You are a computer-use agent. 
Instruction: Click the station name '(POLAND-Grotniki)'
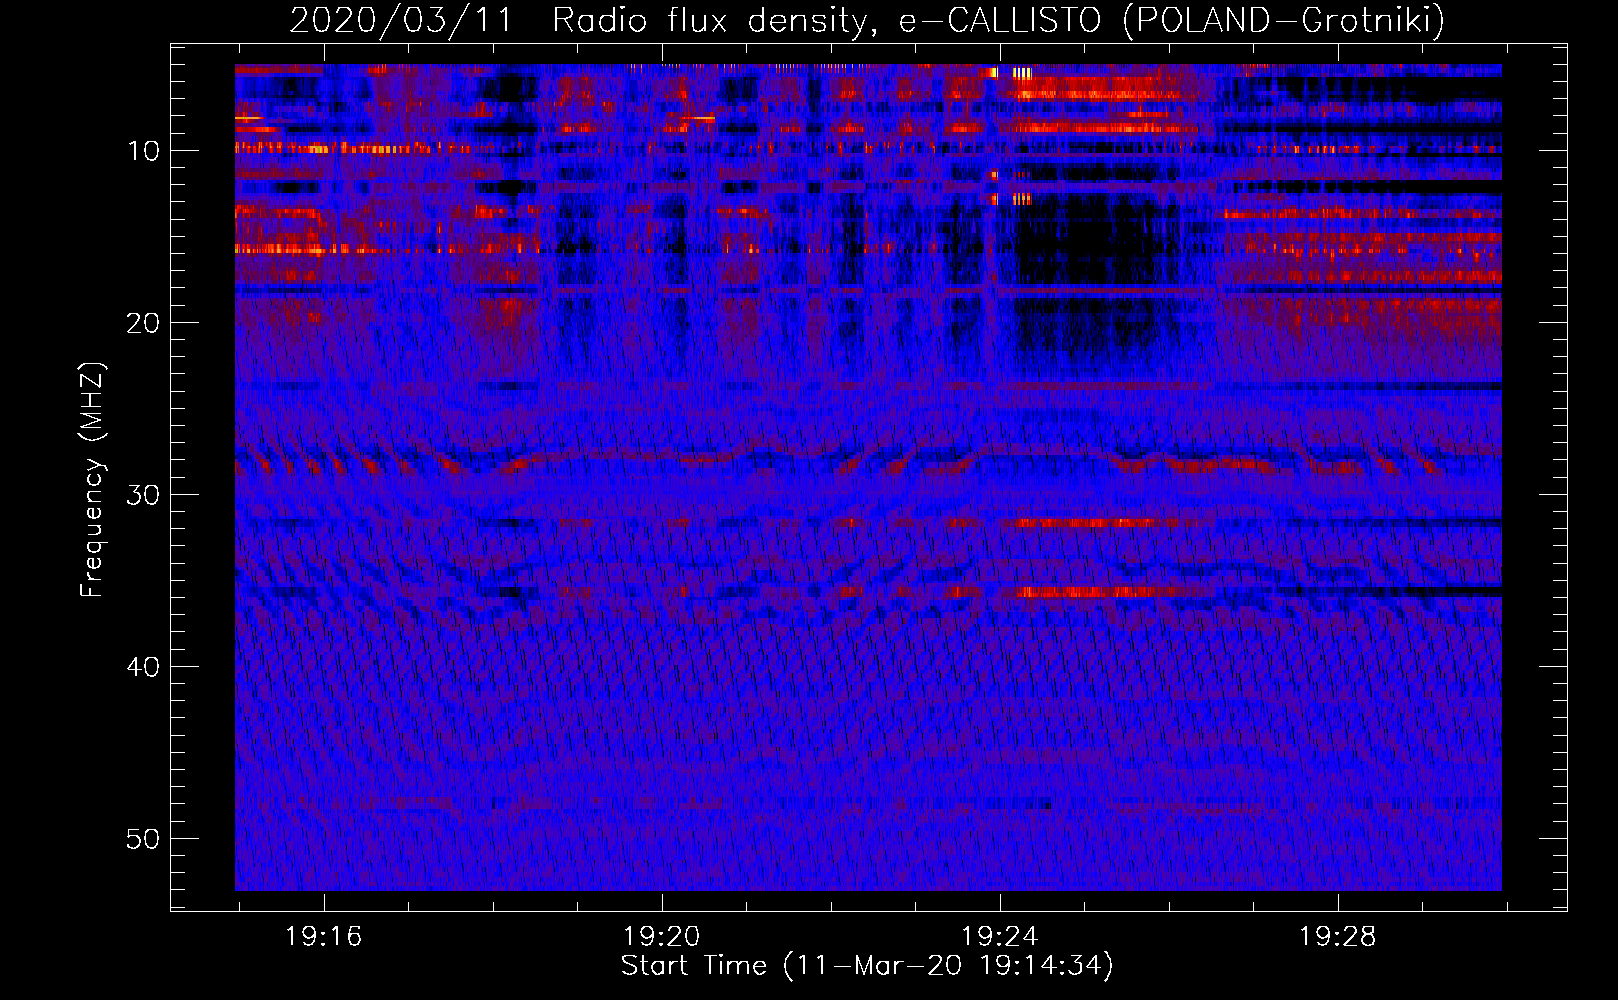coord(1284,20)
